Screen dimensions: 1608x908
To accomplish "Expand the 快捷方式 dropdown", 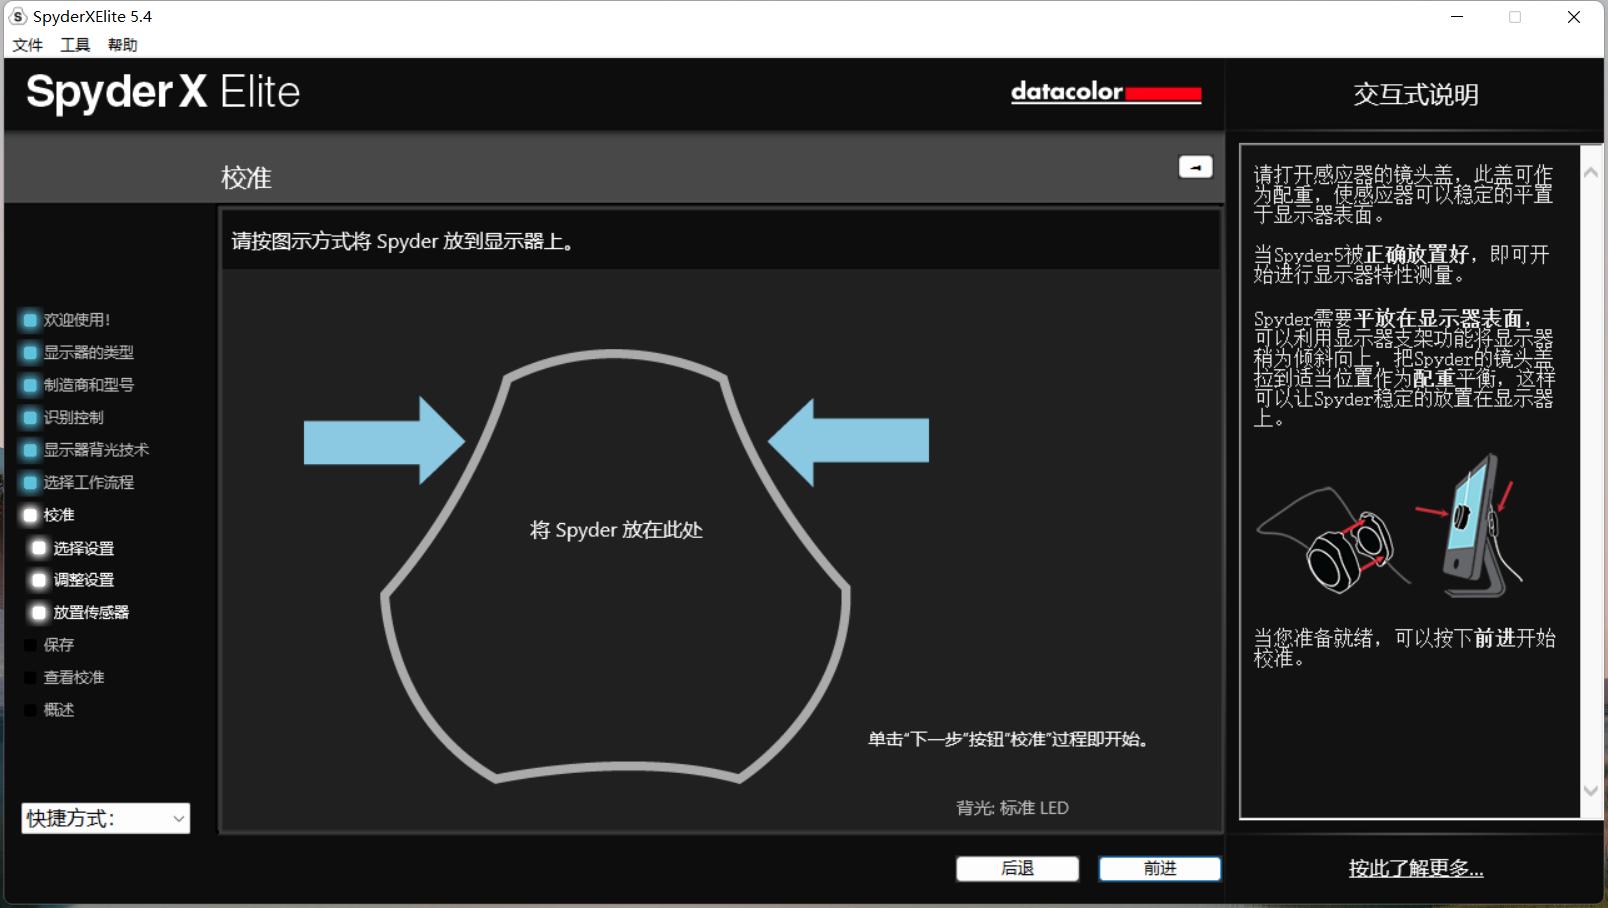I will click(106, 818).
